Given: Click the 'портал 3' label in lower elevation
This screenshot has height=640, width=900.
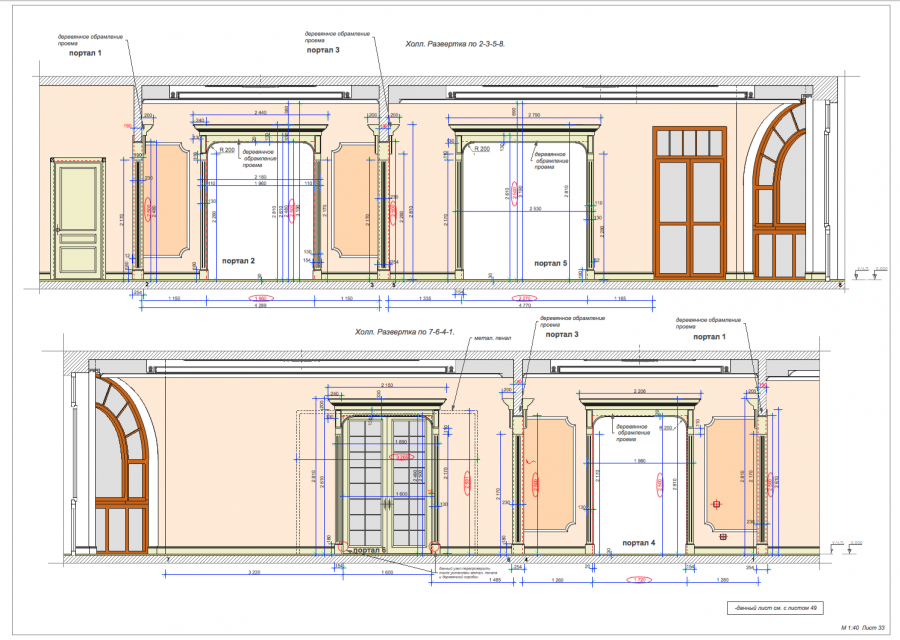Looking at the screenshot, I should coord(562,336).
